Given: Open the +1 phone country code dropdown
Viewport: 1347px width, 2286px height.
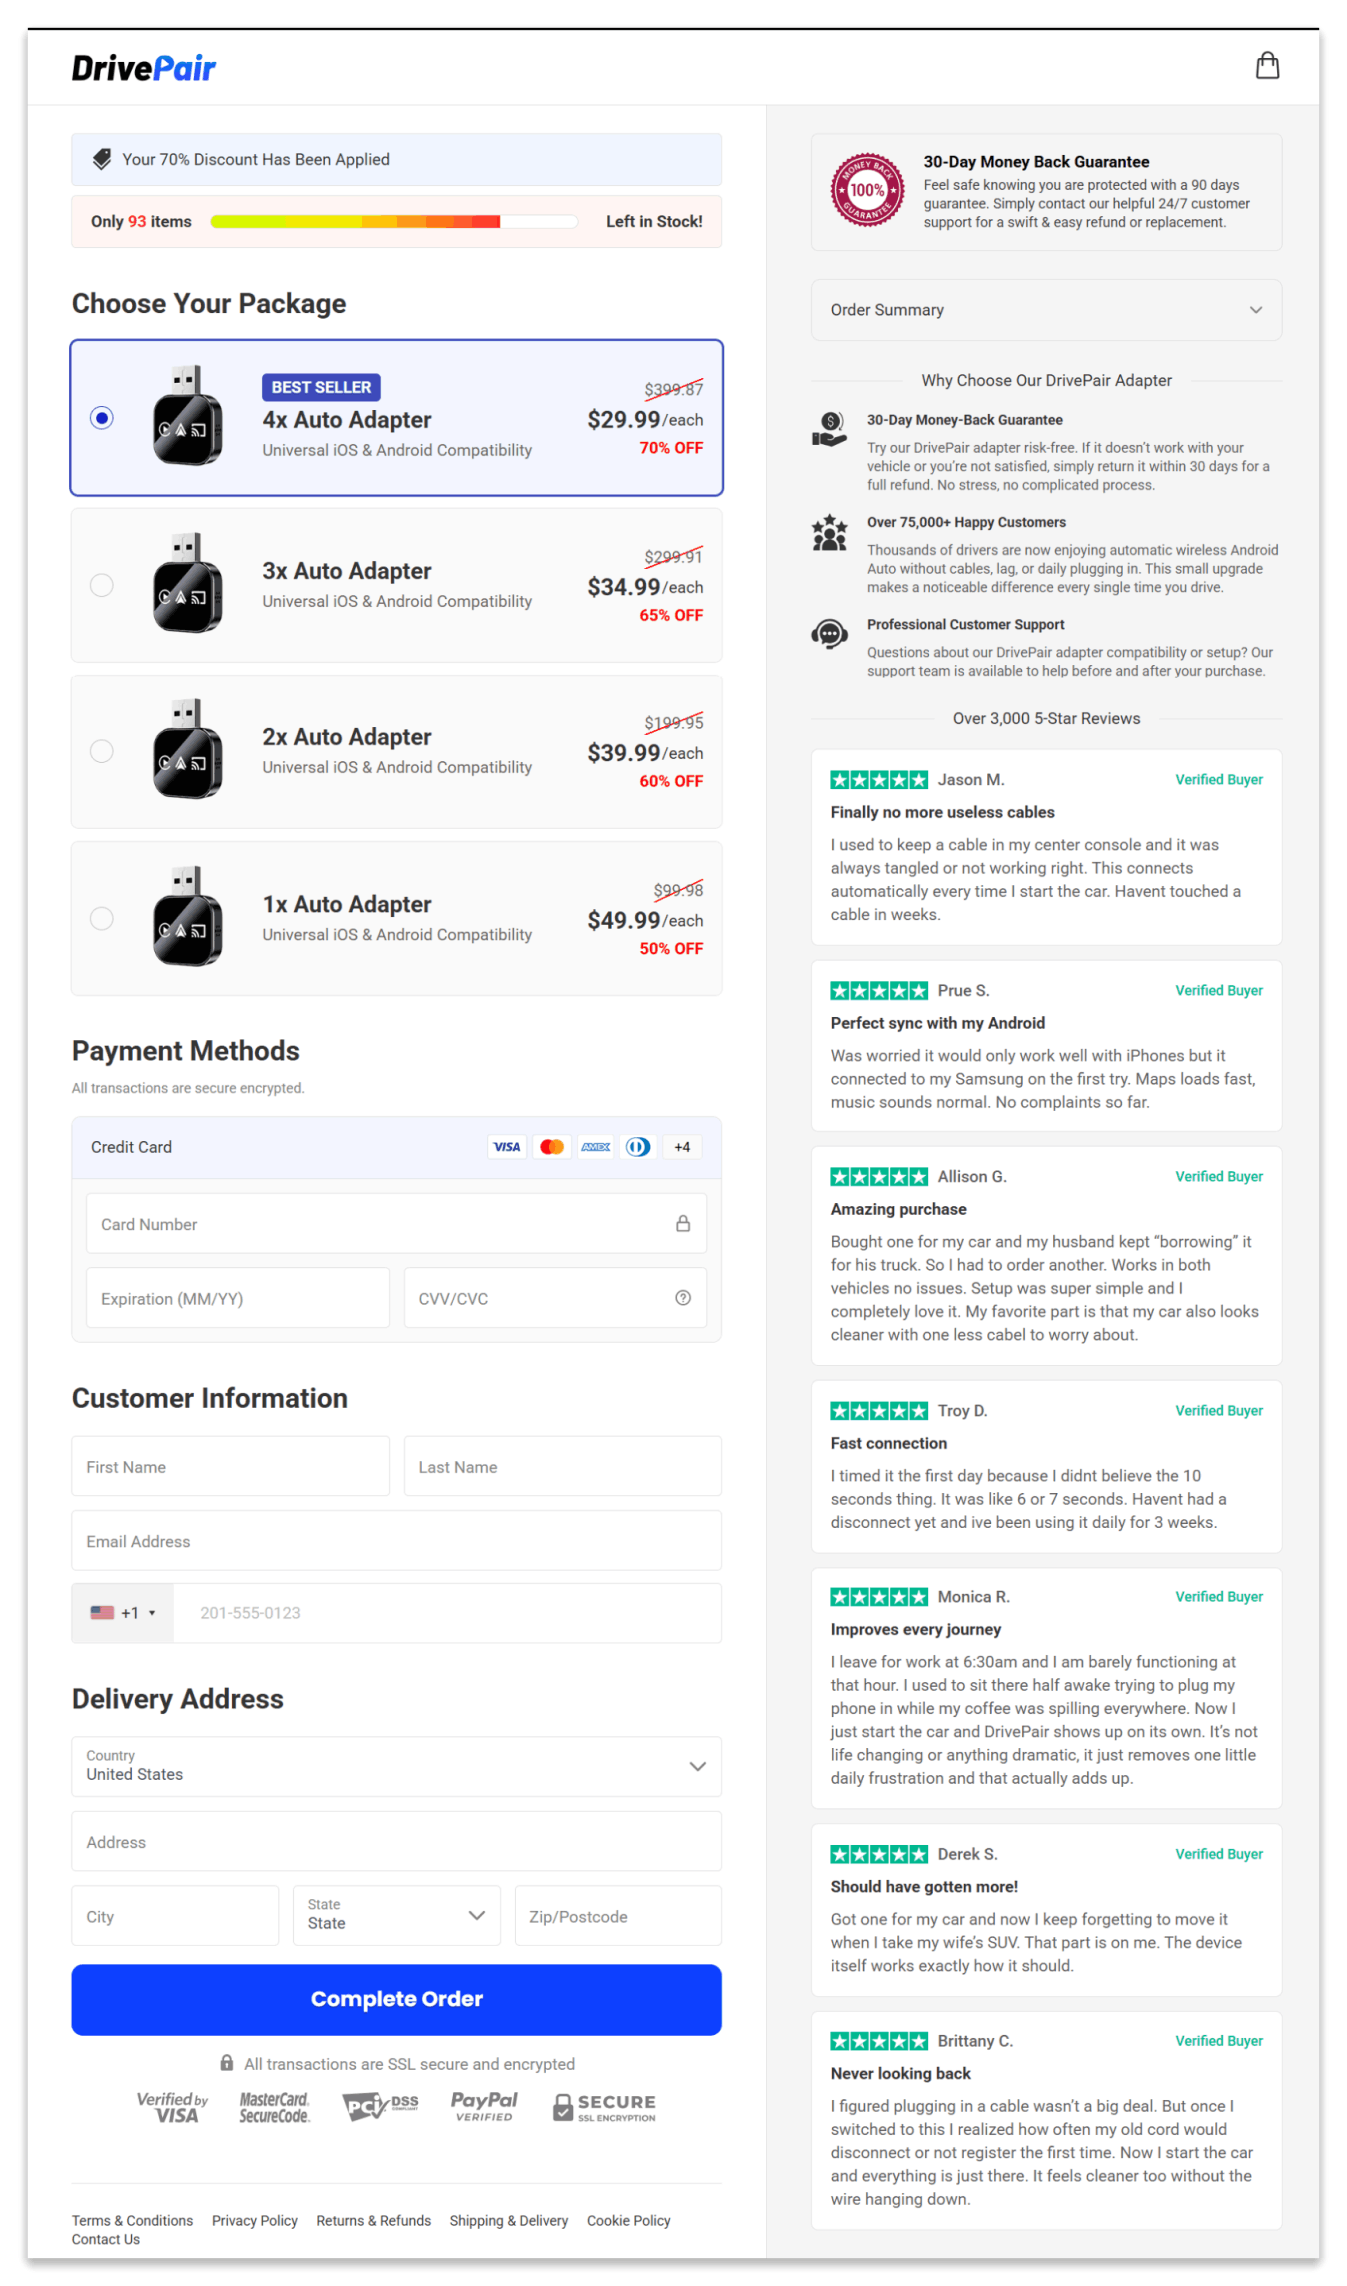Looking at the screenshot, I should [x=123, y=1612].
